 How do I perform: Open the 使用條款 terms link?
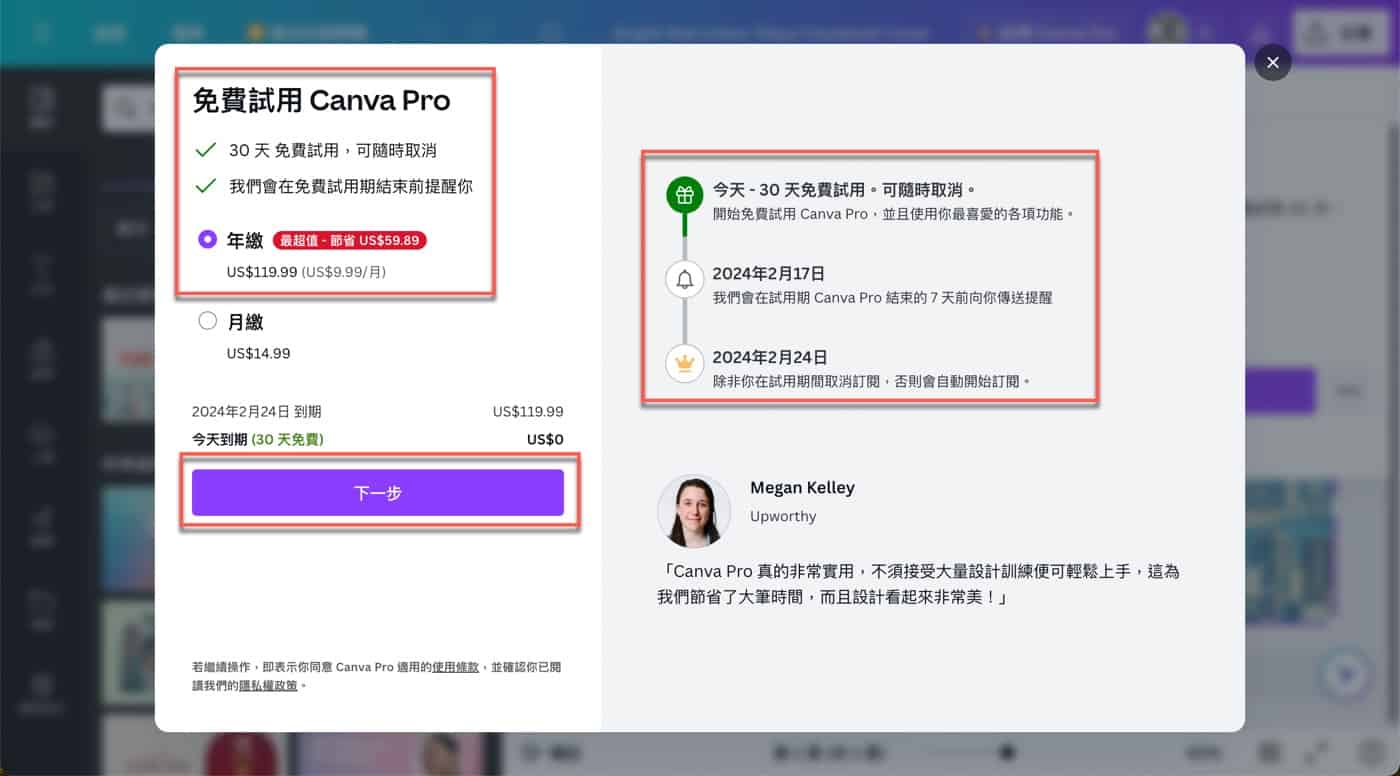tap(456, 667)
